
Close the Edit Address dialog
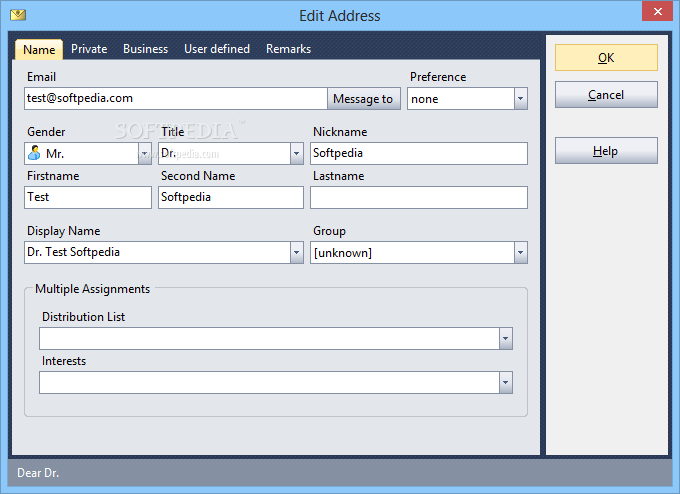pos(657,11)
